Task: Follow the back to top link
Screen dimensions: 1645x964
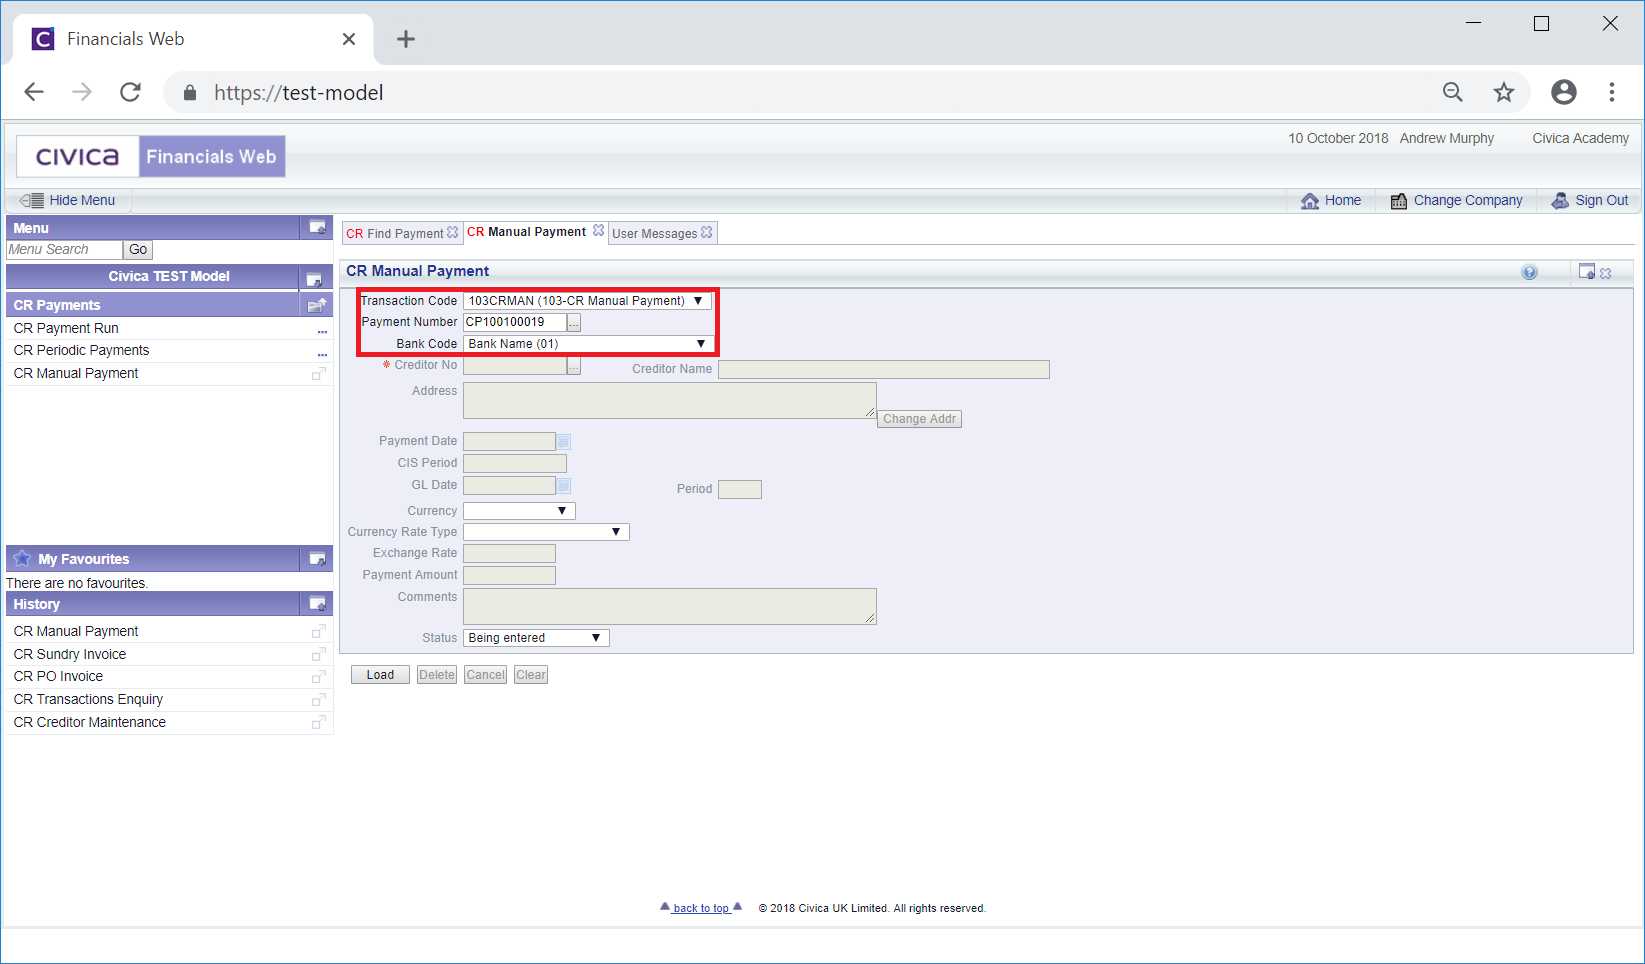Action: (701, 908)
